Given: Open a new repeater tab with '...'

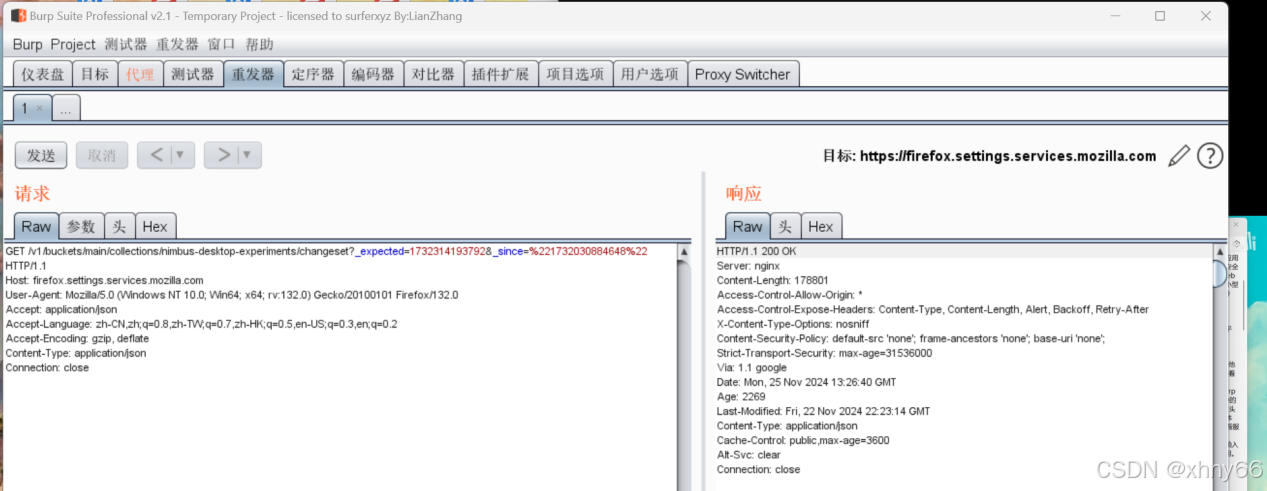Looking at the screenshot, I should pyautogui.click(x=66, y=108).
